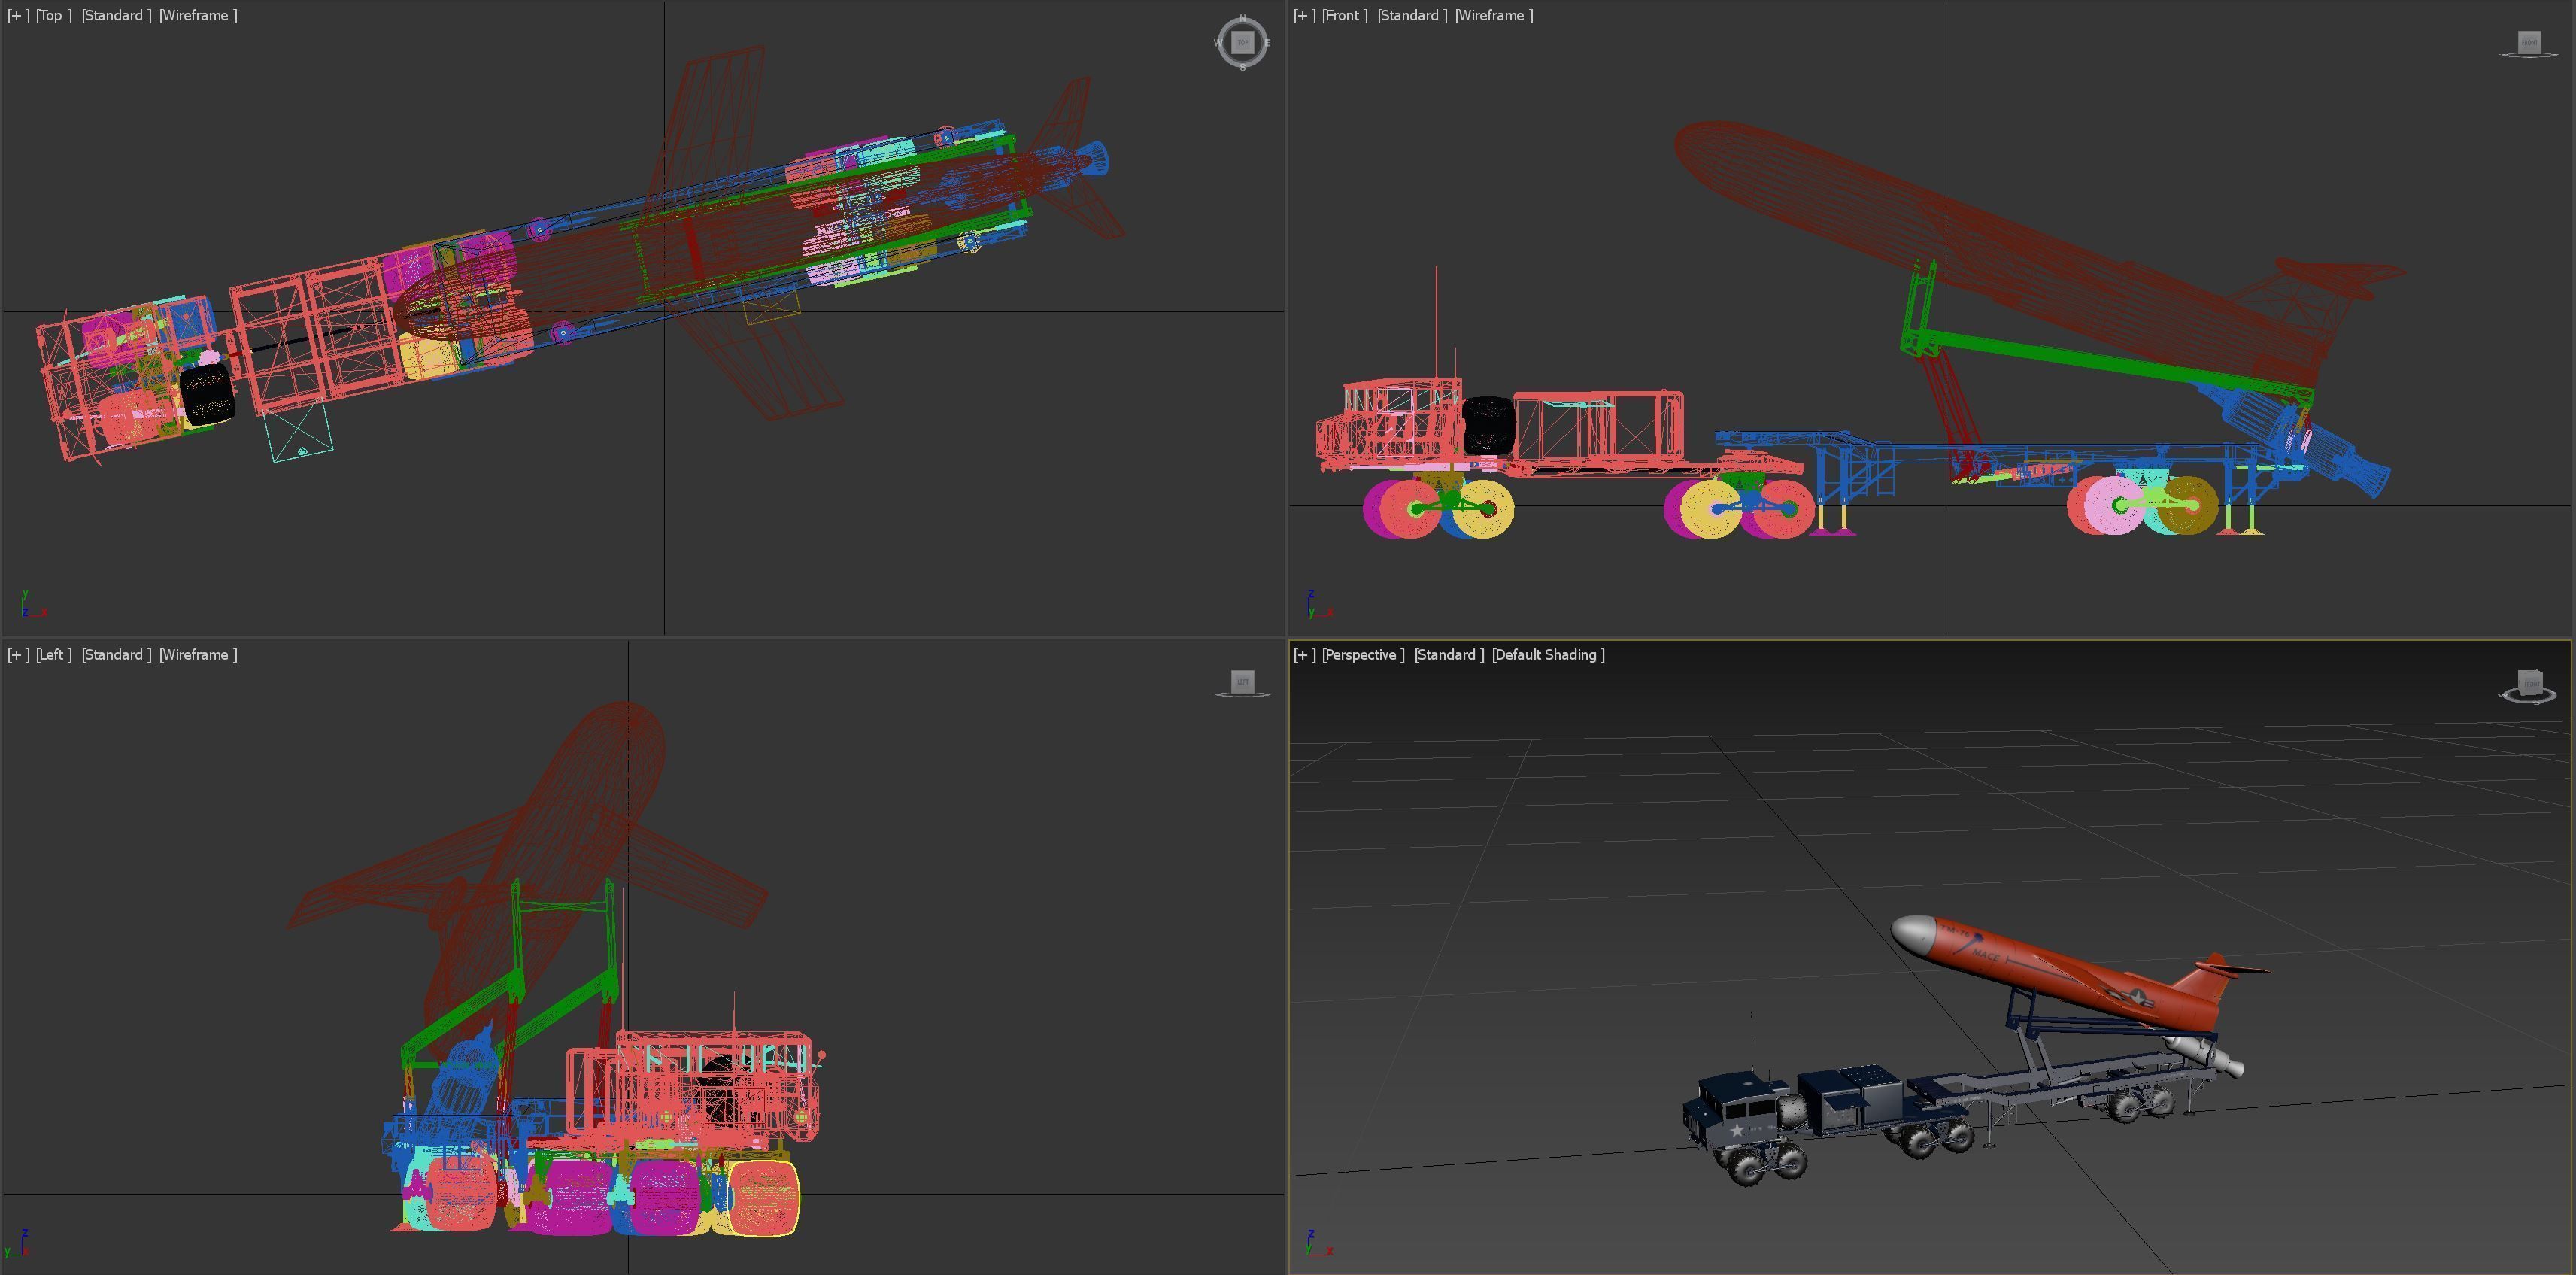Click the [Standard] label in Perspective viewport
The height and width of the screenshot is (1275, 2576).
1449,654
